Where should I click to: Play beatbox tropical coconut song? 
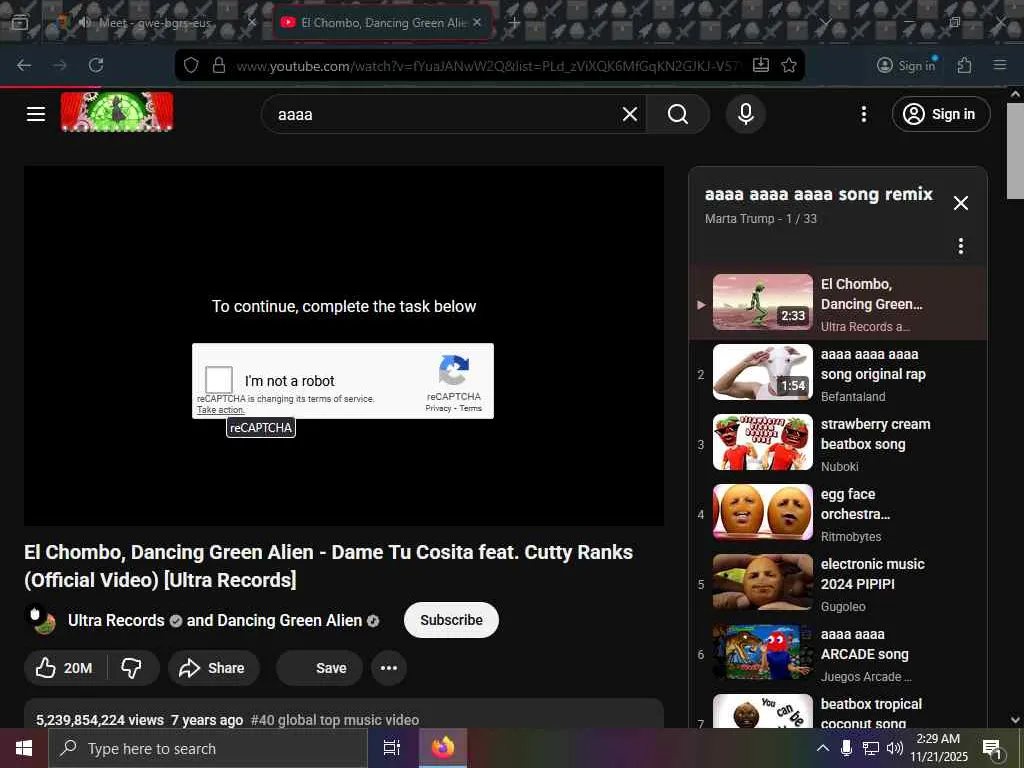point(839,711)
